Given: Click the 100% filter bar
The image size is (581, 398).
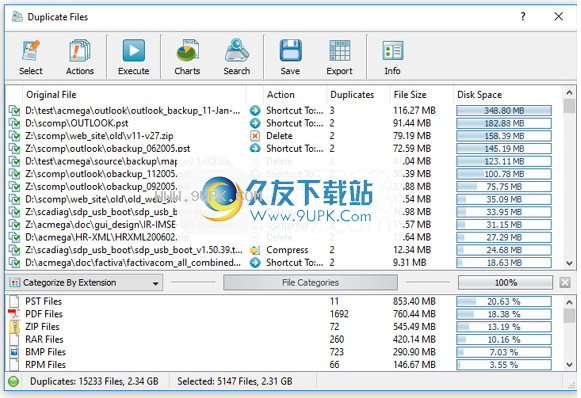Looking at the screenshot, I should 505,283.
